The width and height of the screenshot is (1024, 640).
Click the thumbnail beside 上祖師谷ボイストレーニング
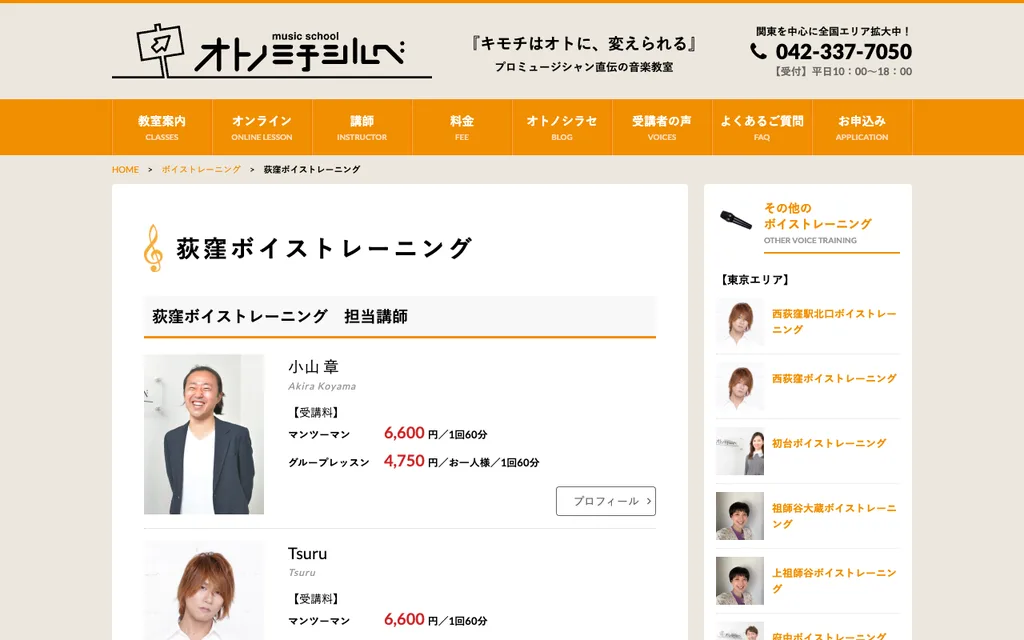(x=740, y=581)
